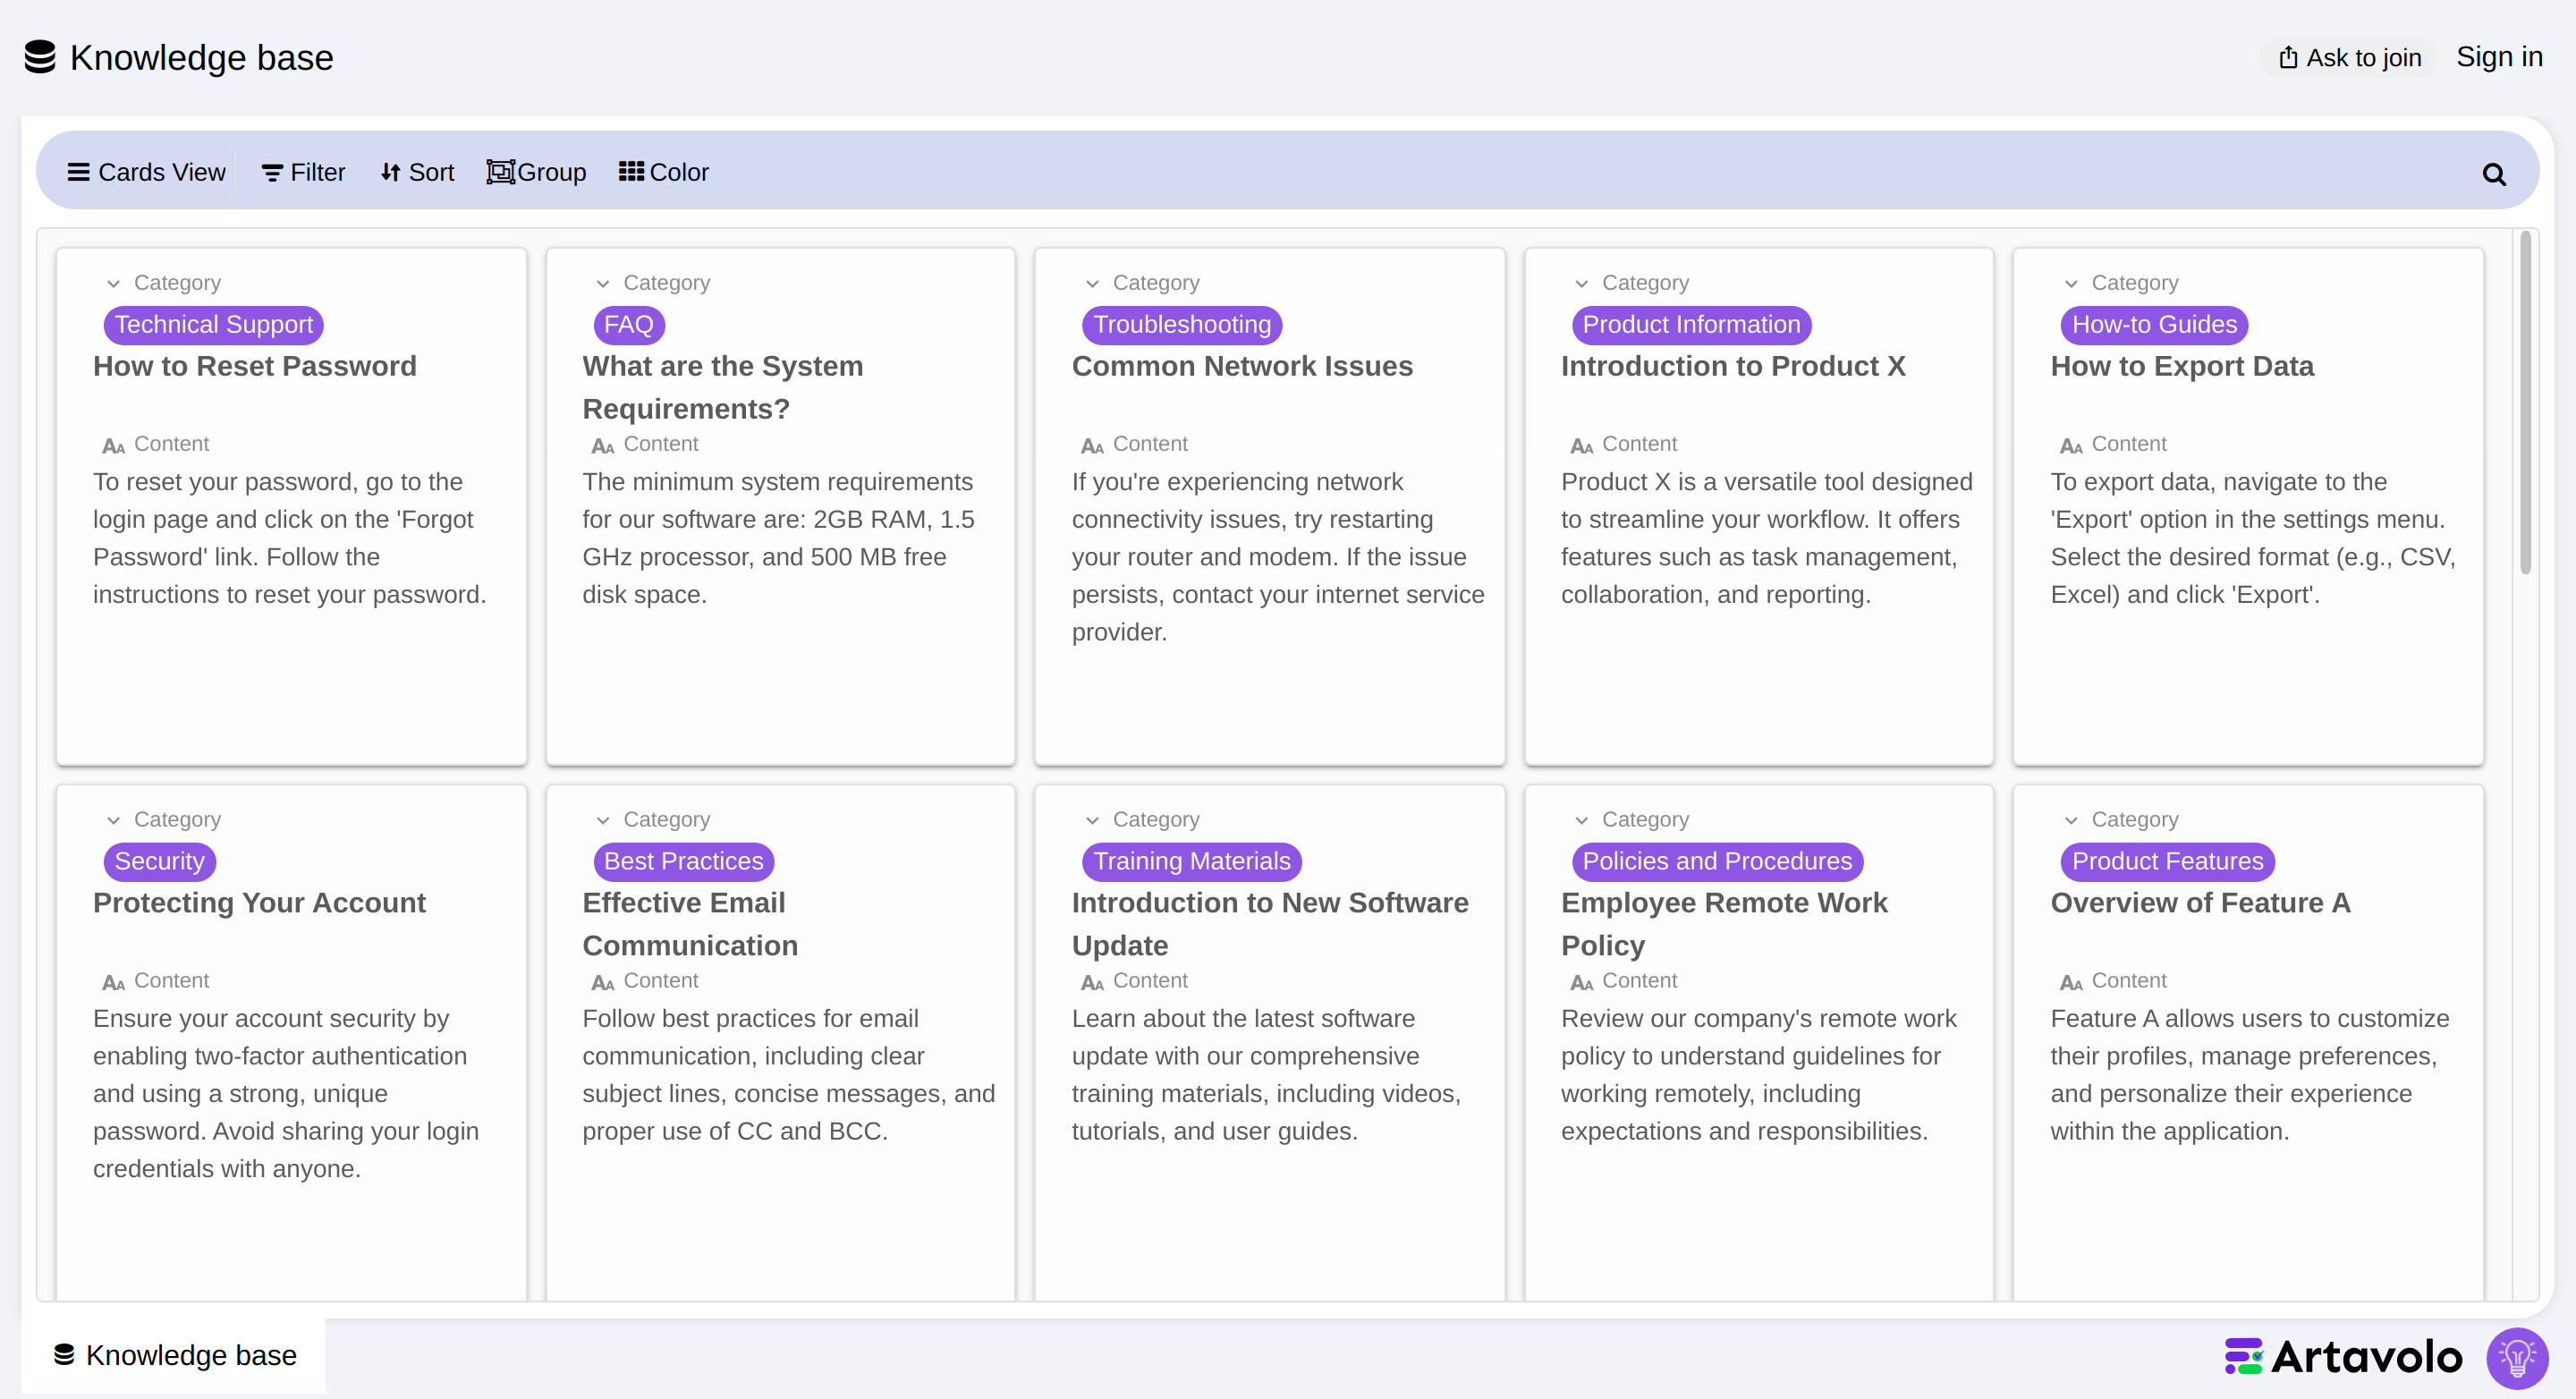Click the text starting 'To reset your password'
This screenshot has width=2576, height=1399.
pyautogui.click(x=289, y=538)
